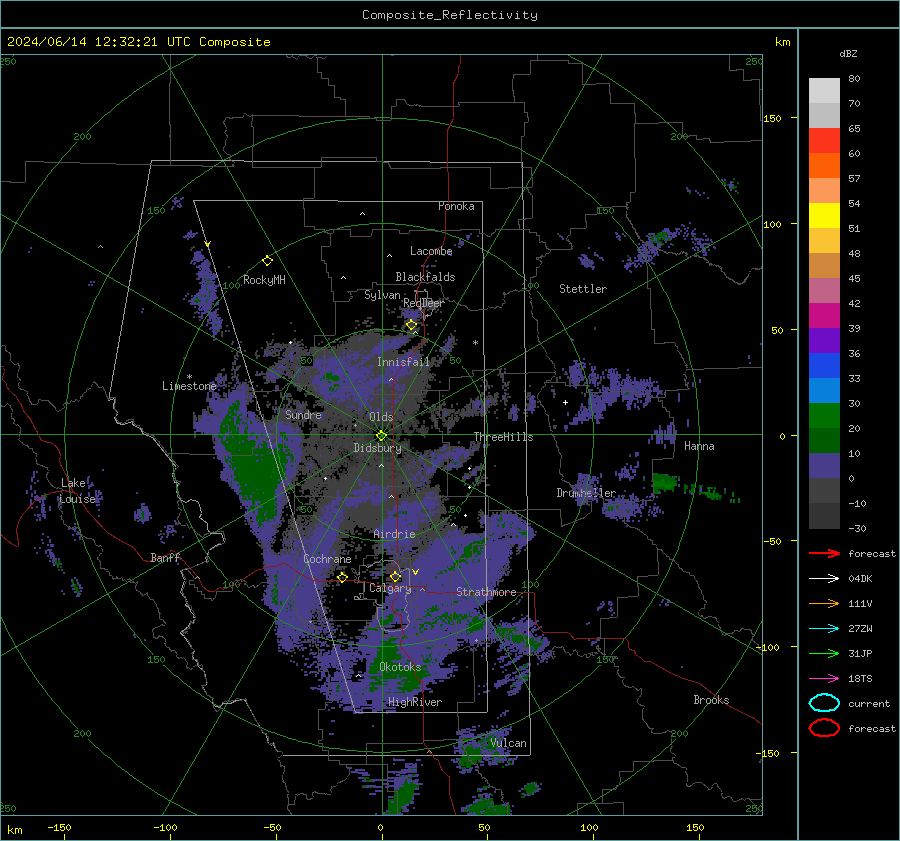Click the -100 tick on the right axis
Viewport: 900px width, 841px height.
coord(767,648)
